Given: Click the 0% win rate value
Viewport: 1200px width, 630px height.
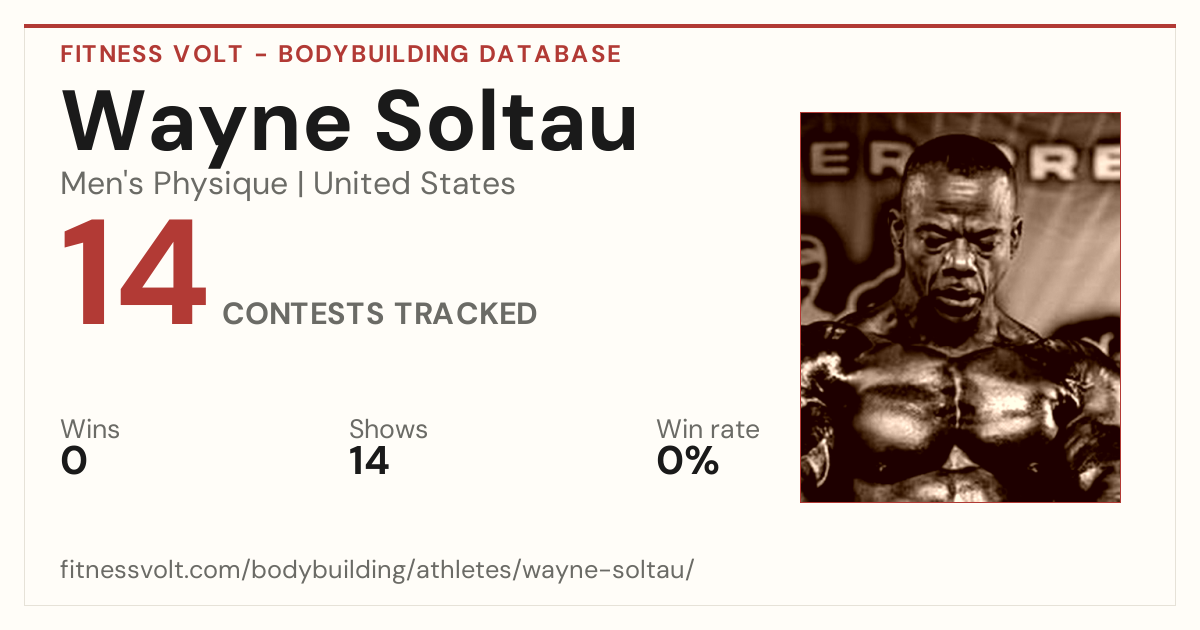Looking at the screenshot, I should tap(688, 461).
